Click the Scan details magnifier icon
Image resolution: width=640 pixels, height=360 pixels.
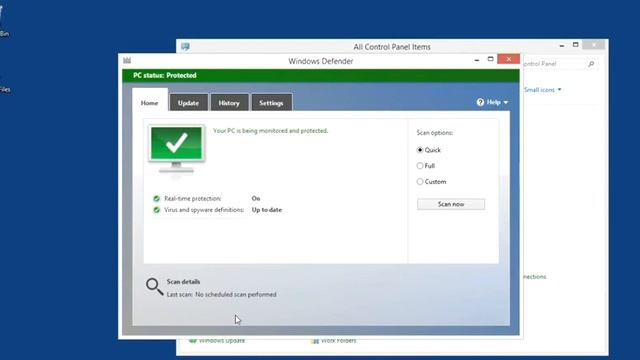coord(154,287)
